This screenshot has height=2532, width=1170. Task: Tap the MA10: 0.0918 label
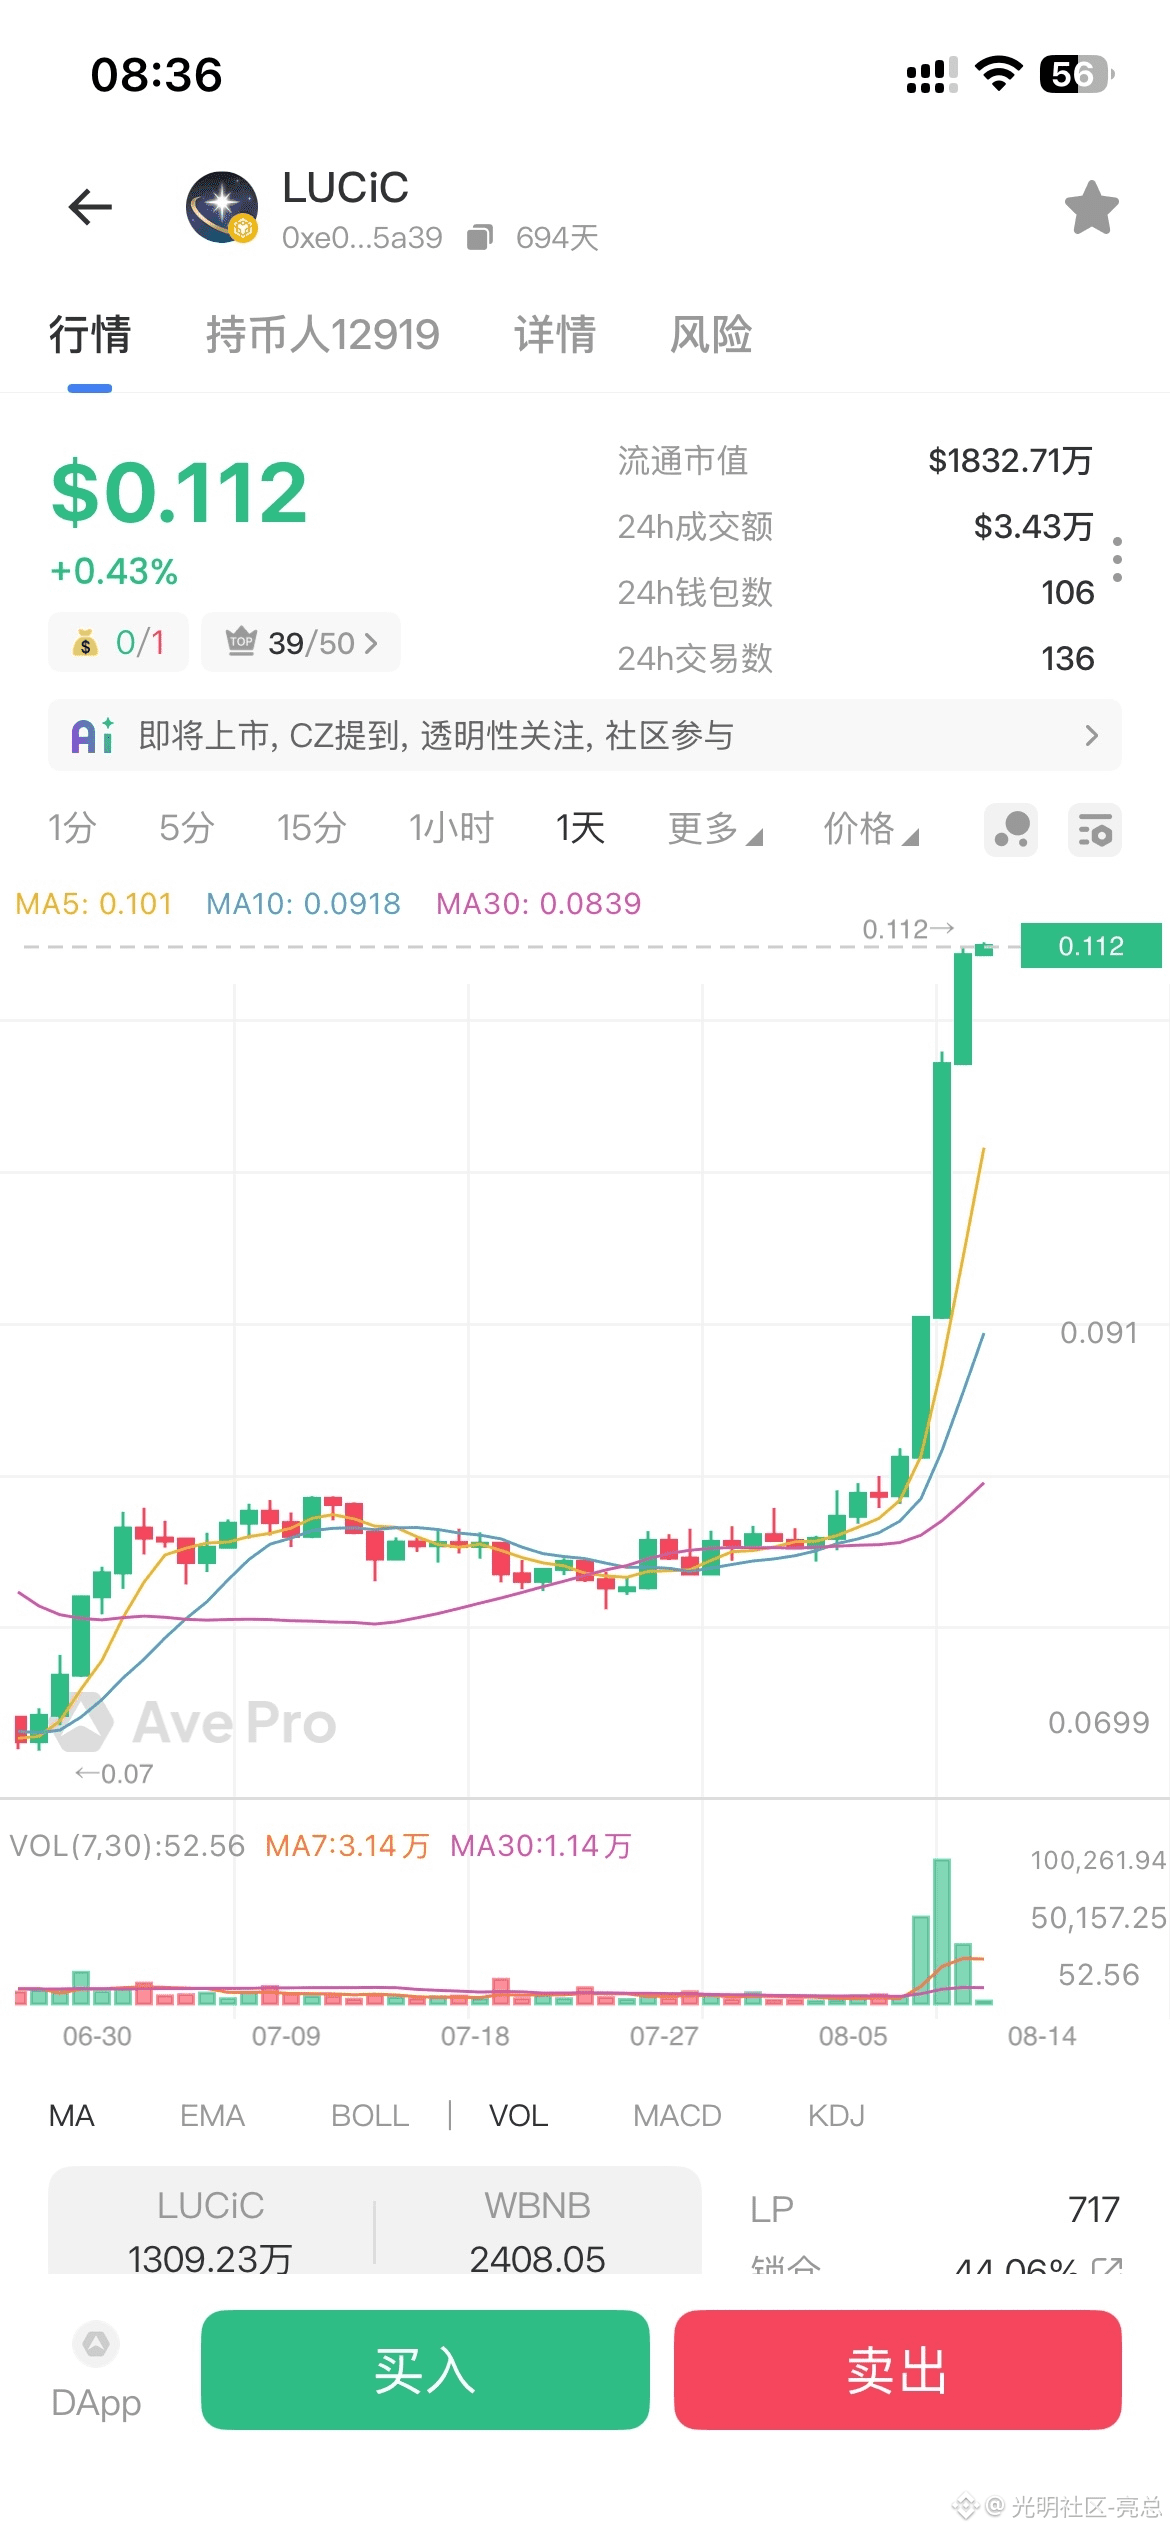coord(303,904)
